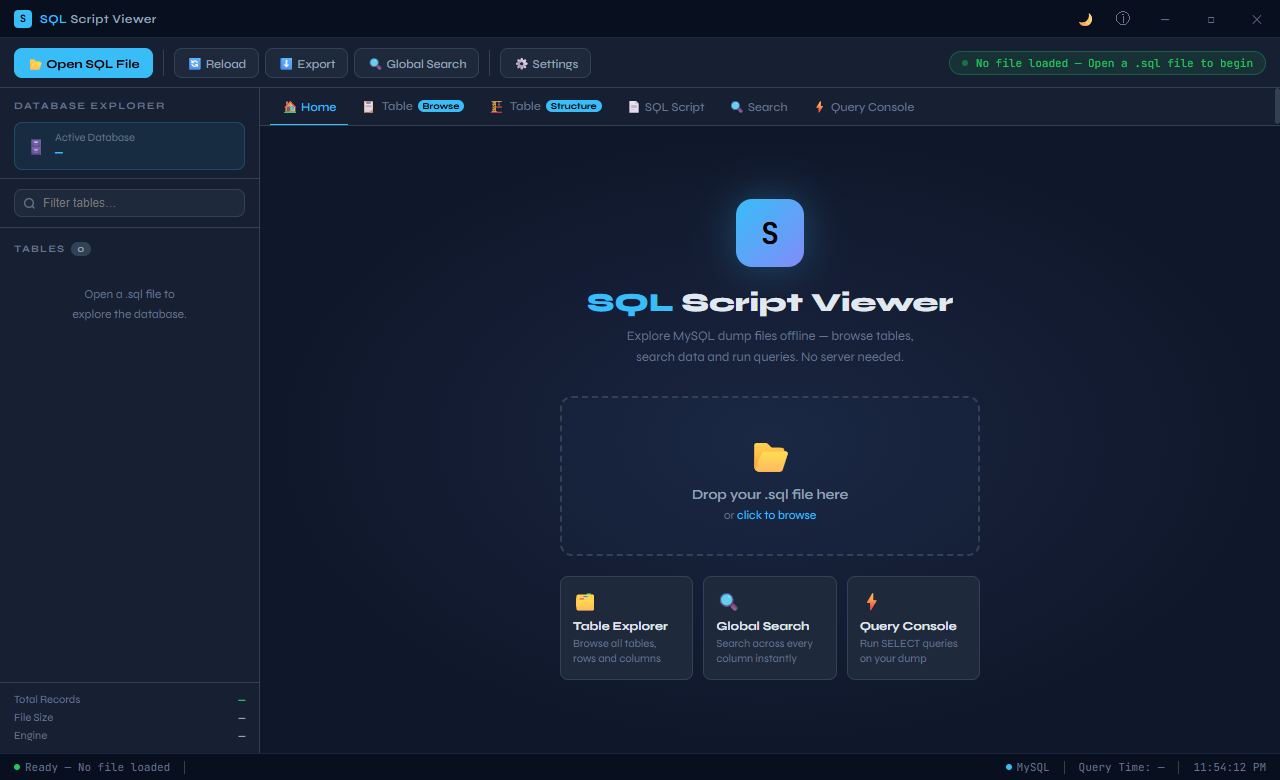Screen dimensions: 1280x780
Task: Click the vertical scrollbar at tab bar edge
Action: click(1277, 105)
